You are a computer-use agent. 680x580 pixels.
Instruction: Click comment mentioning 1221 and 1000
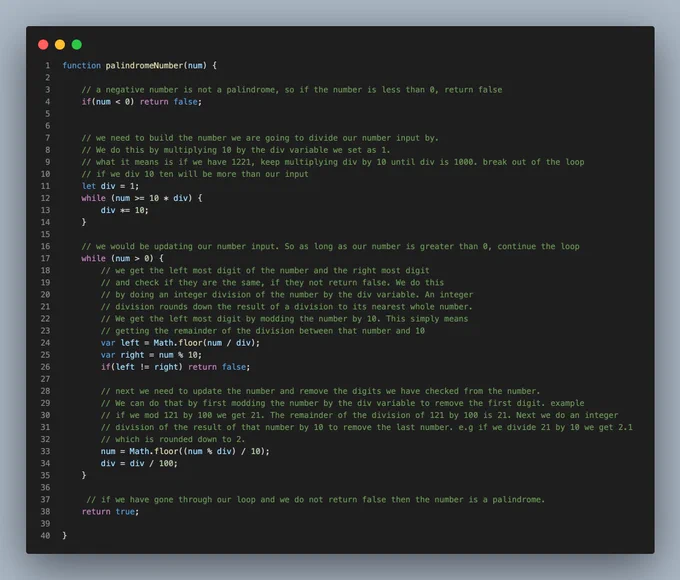tap(333, 162)
